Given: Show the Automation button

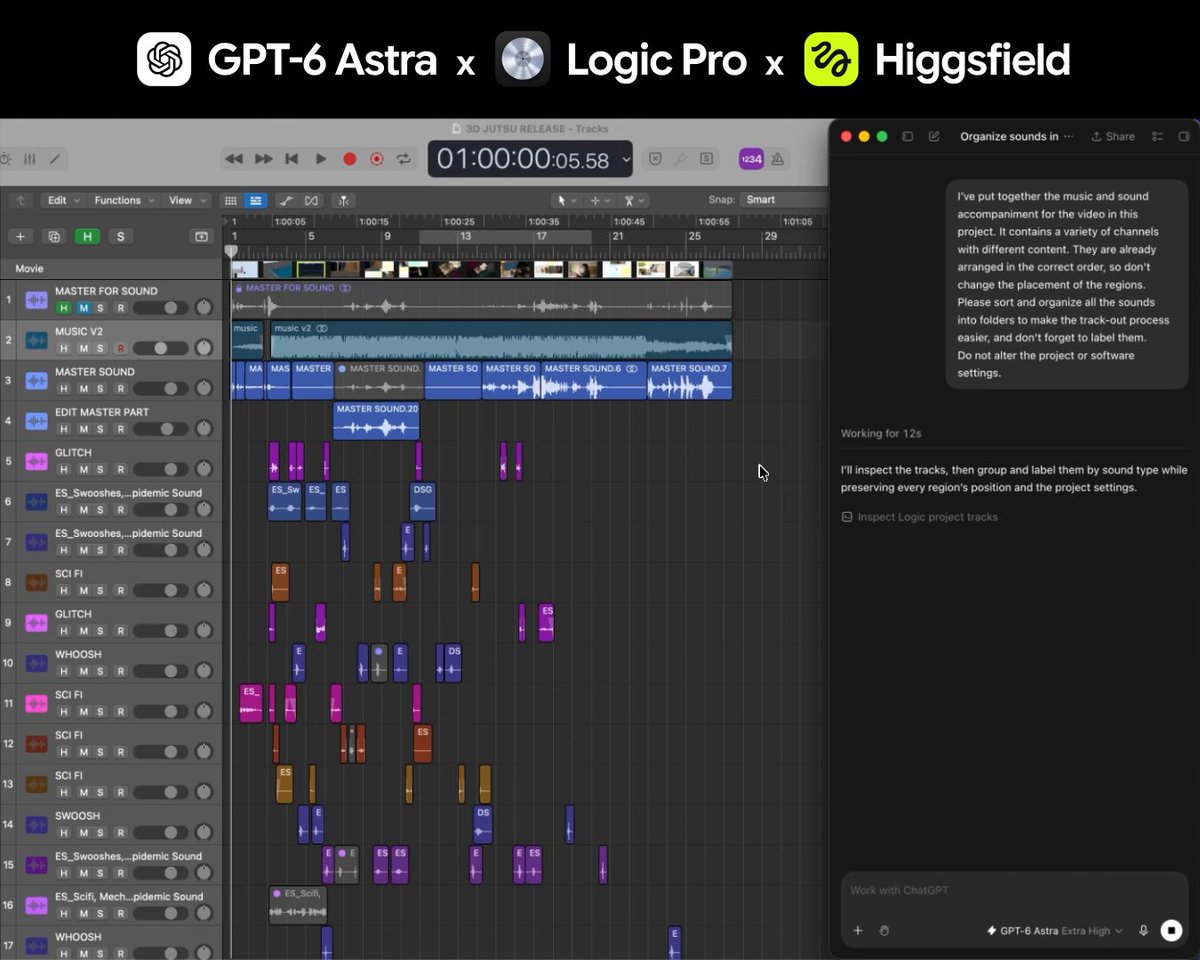Looking at the screenshot, I should coord(286,200).
